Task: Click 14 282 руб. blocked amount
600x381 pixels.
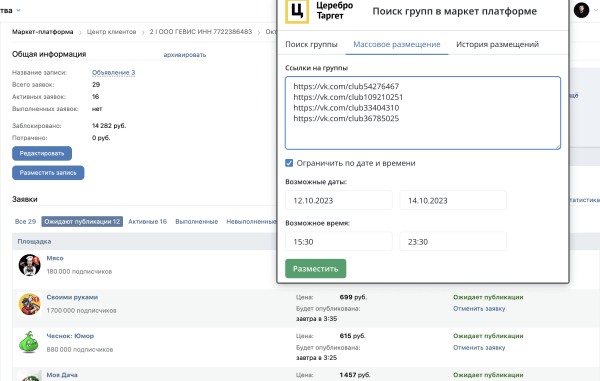Action: click(x=109, y=125)
